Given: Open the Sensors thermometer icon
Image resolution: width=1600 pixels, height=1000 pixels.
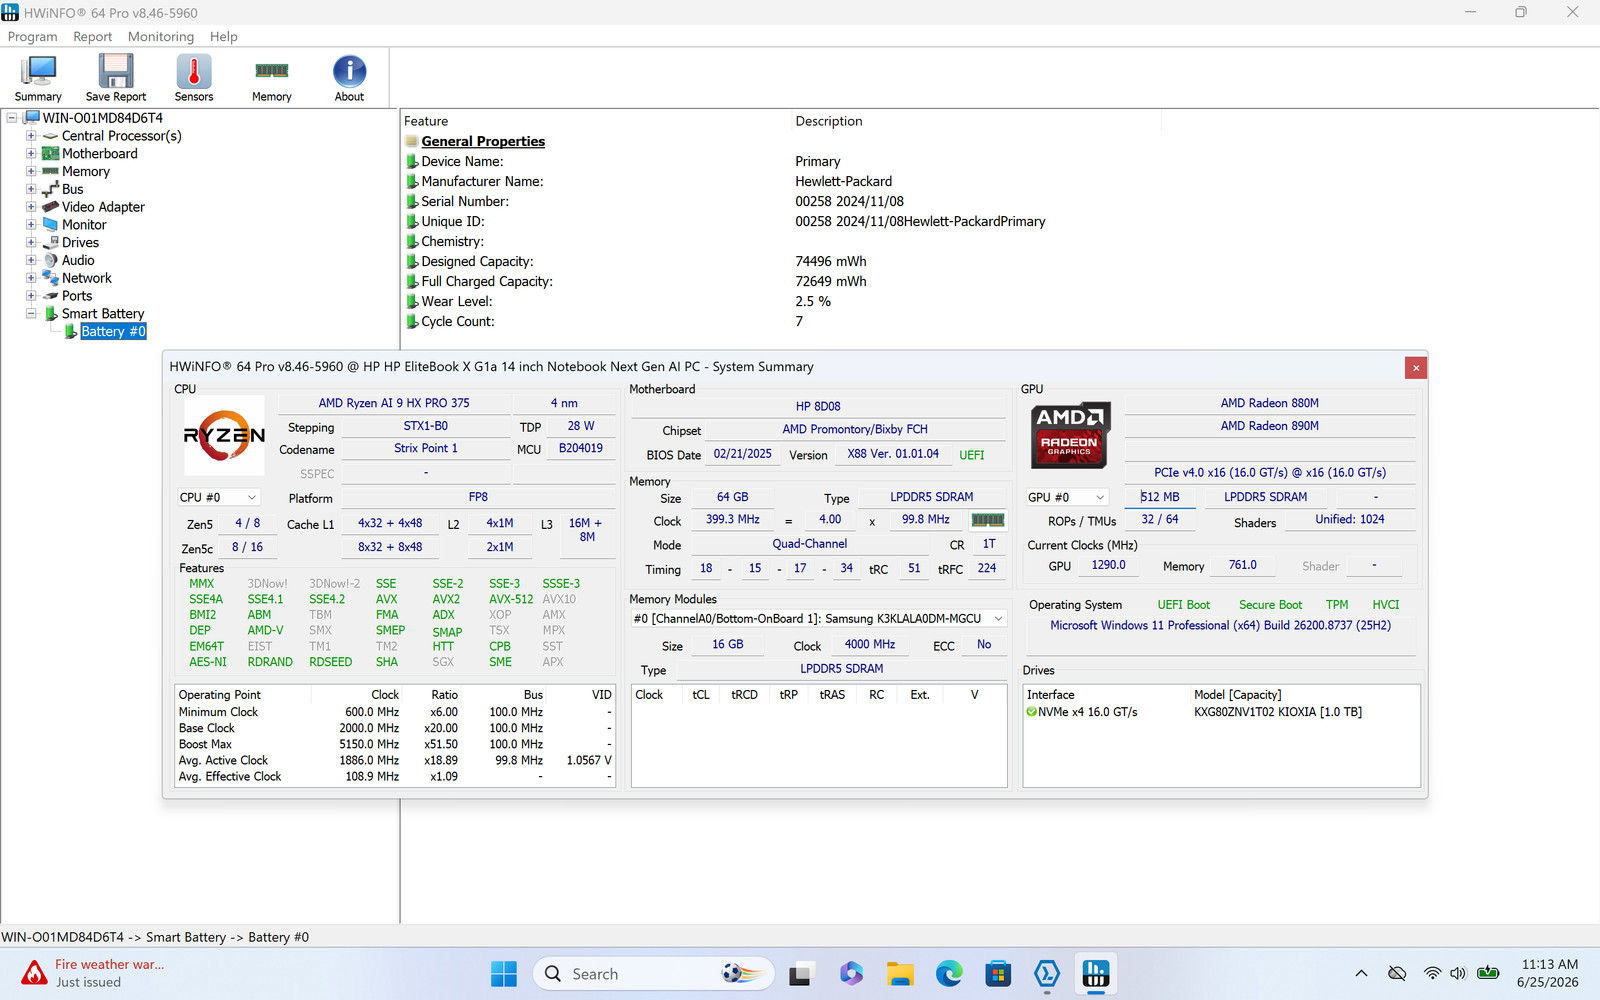Looking at the screenshot, I should tap(194, 78).
